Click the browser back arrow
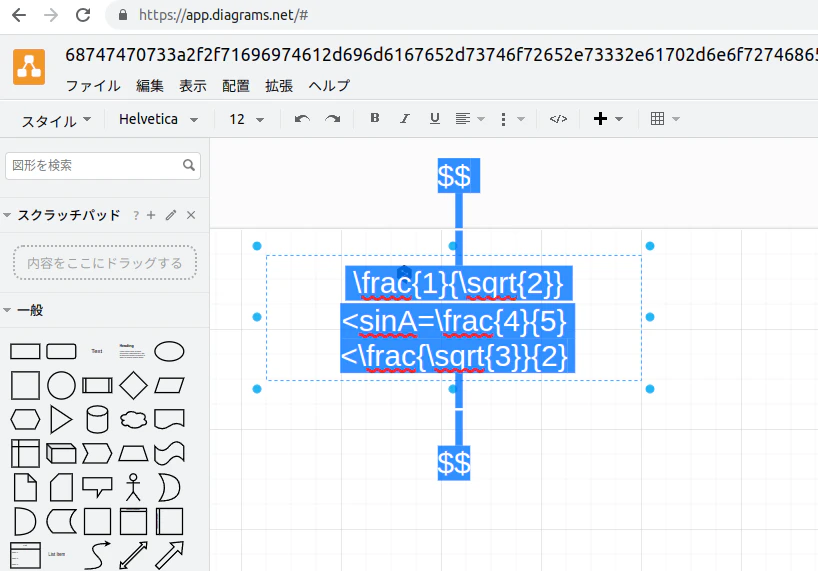The width and height of the screenshot is (818, 571). point(19,15)
